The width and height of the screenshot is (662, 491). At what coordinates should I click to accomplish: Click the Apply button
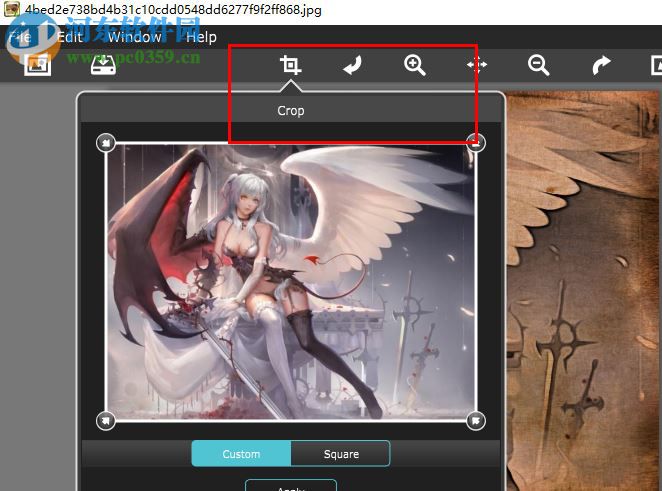coord(291,486)
